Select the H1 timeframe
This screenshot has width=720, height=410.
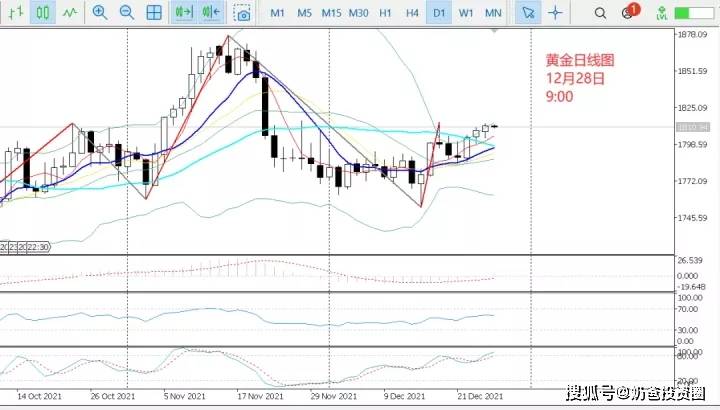click(385, 13)
